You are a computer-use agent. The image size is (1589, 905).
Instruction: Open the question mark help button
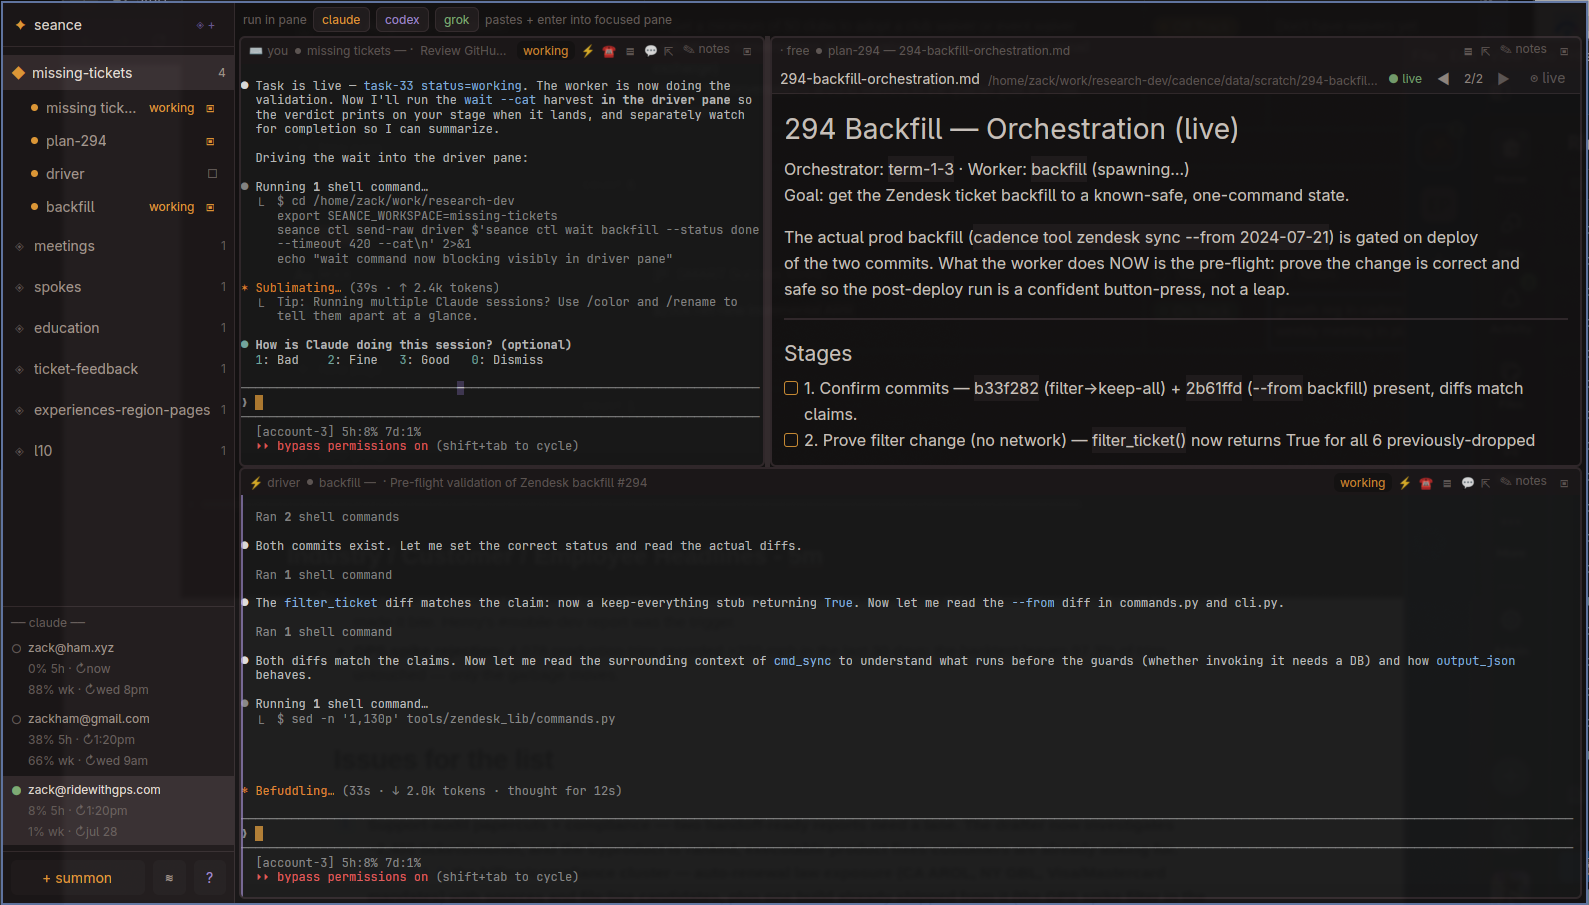coord(209,878)
